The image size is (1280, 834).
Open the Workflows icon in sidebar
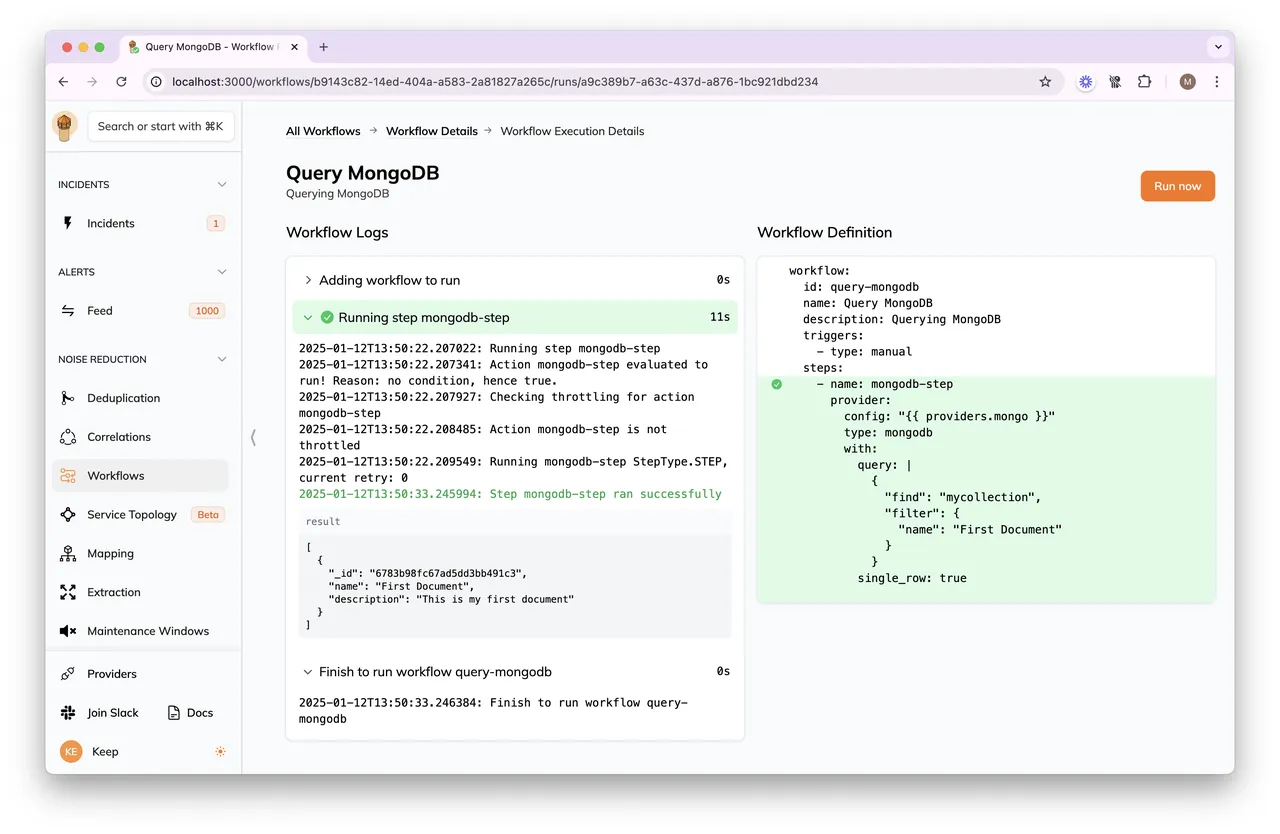pos(68,476)
